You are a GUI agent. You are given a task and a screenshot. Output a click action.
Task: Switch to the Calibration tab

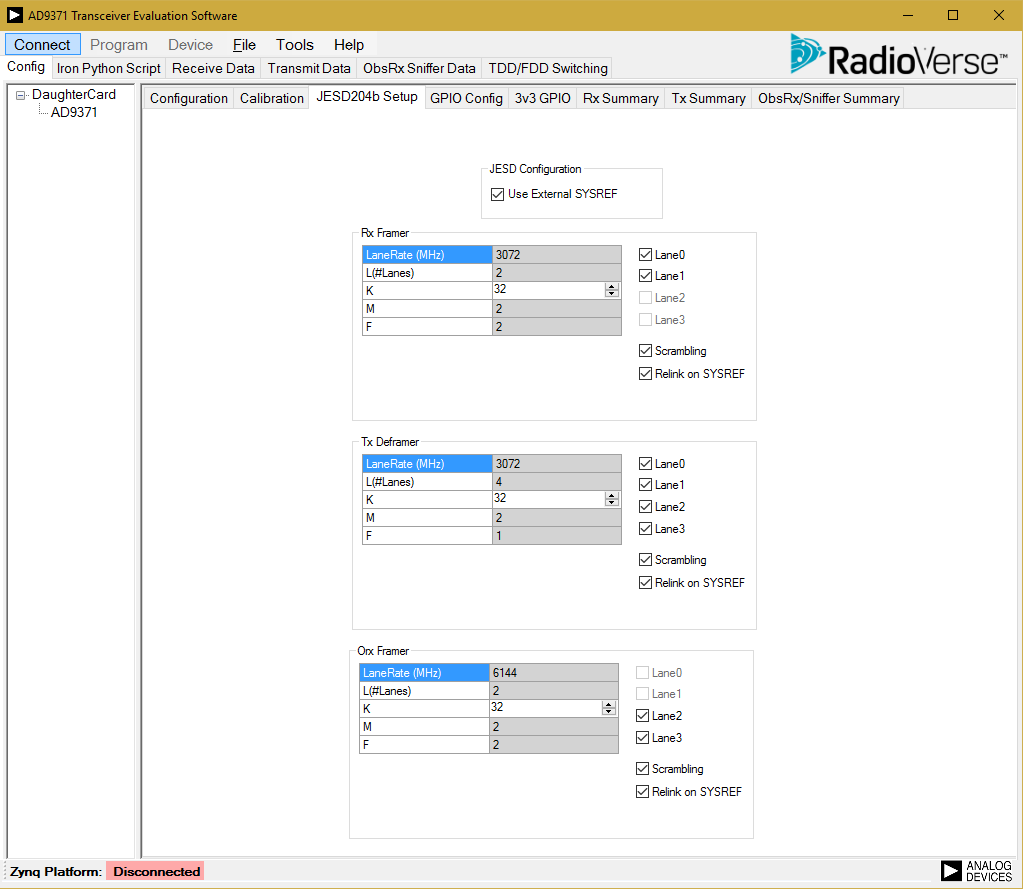(271, 98)
